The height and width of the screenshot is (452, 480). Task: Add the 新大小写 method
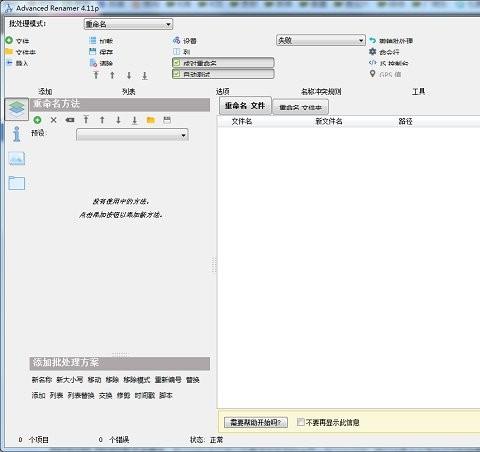(70, 380)
